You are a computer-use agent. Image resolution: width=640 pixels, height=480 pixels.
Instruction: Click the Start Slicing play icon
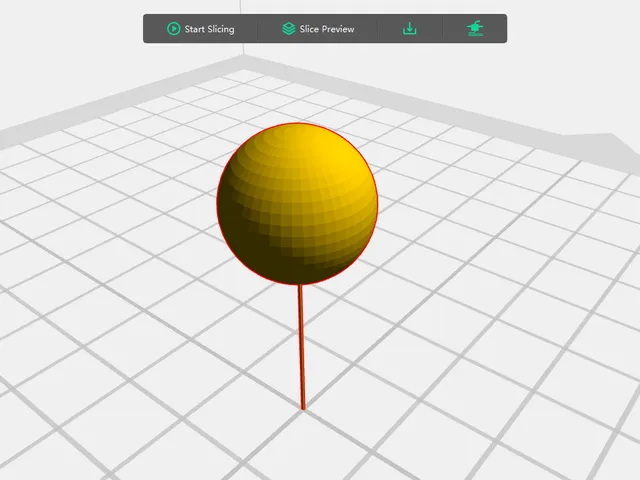(x=173, y=29)
